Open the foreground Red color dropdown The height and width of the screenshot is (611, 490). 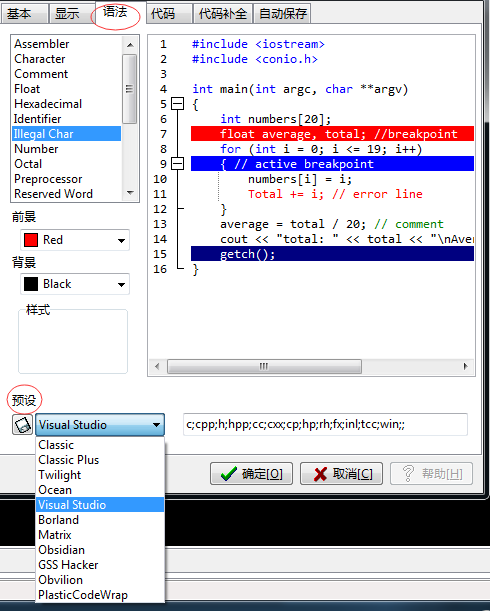click(122, 240)
